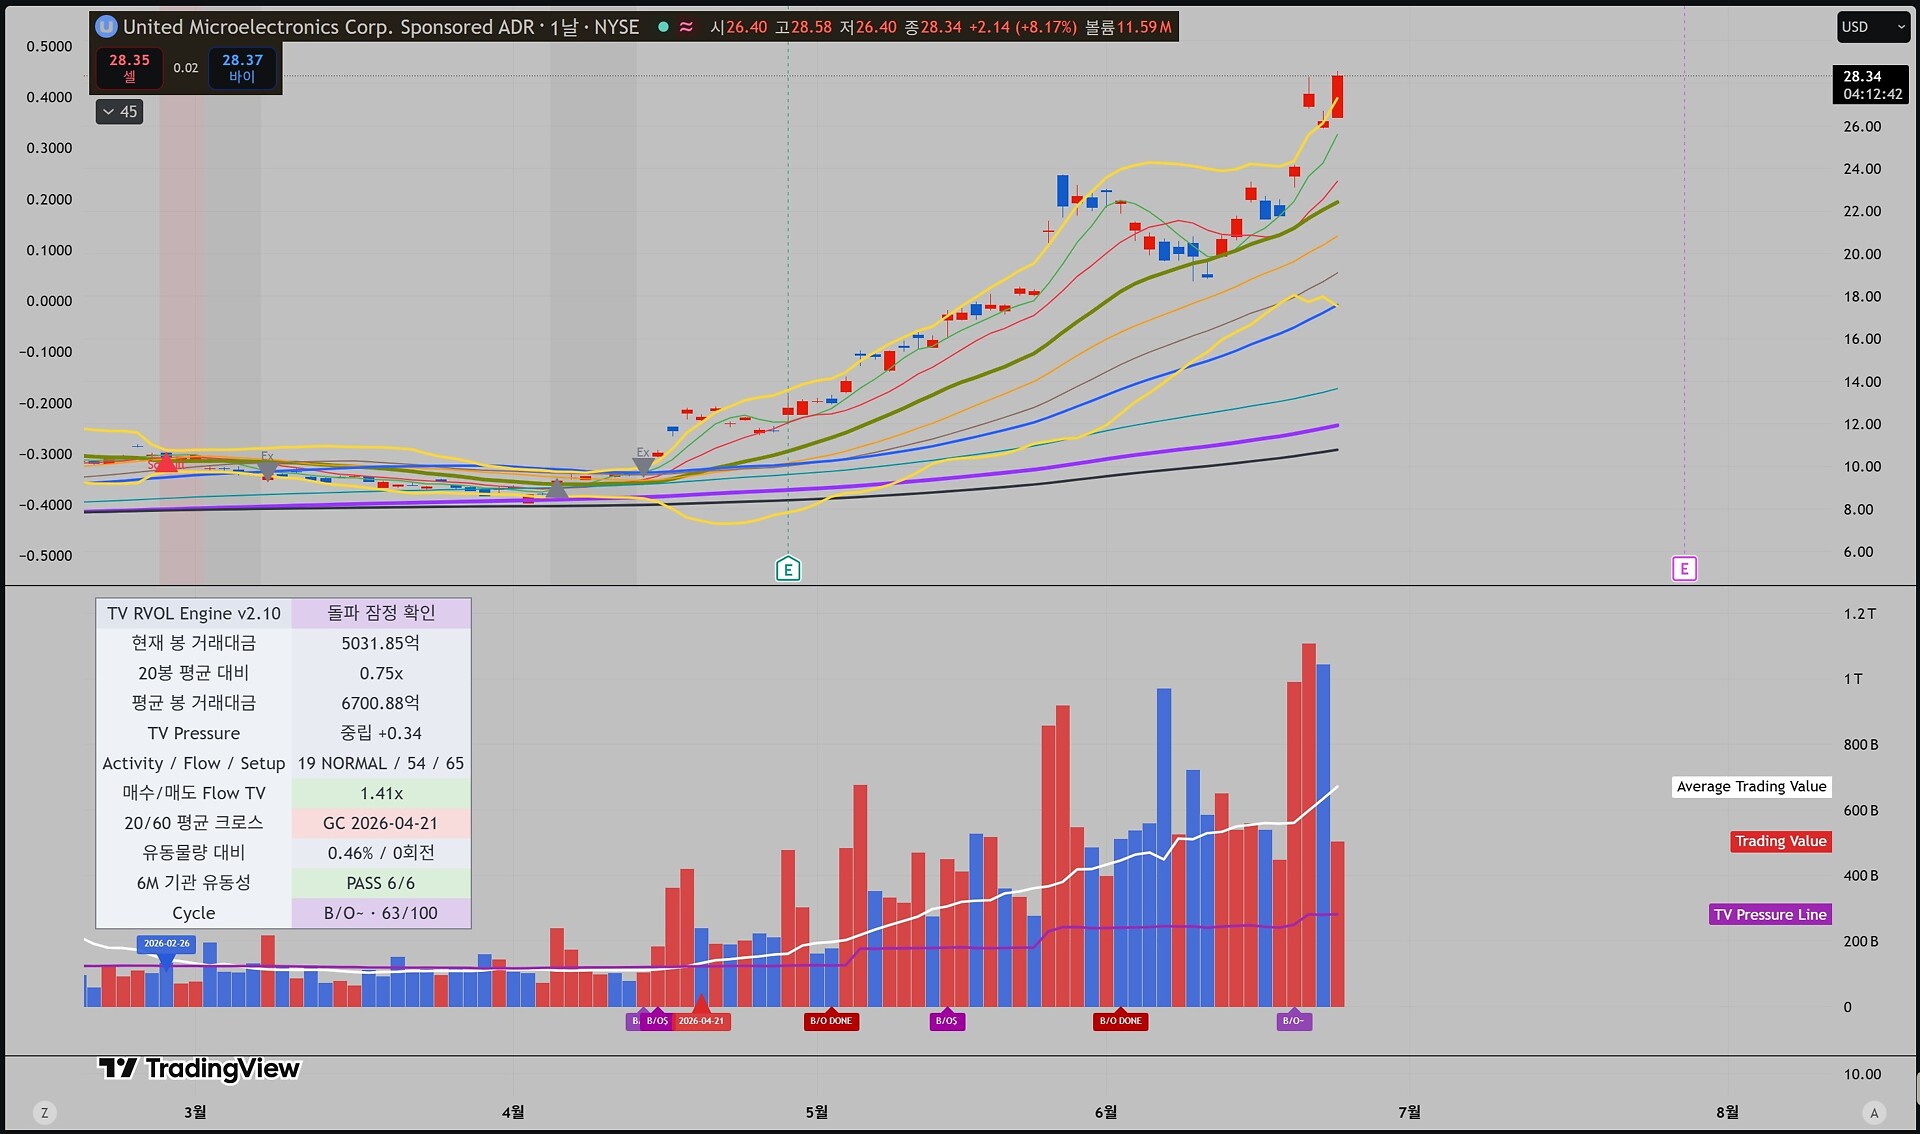Click the 유동물량 대비 row label
The height and width of the screenshot is (1134, 1920).
(x=194, y=853)
